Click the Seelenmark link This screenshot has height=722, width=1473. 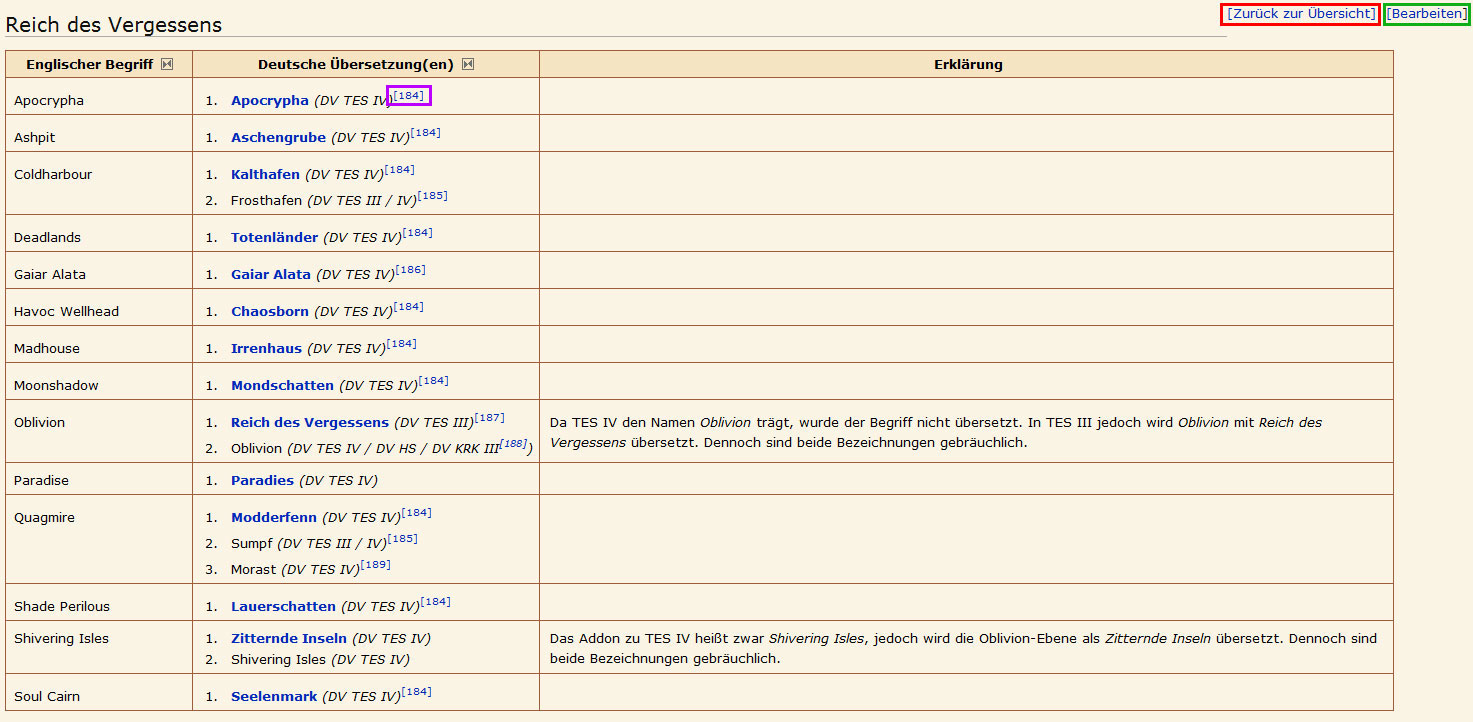pyautogui.click(x=274, y=697)
